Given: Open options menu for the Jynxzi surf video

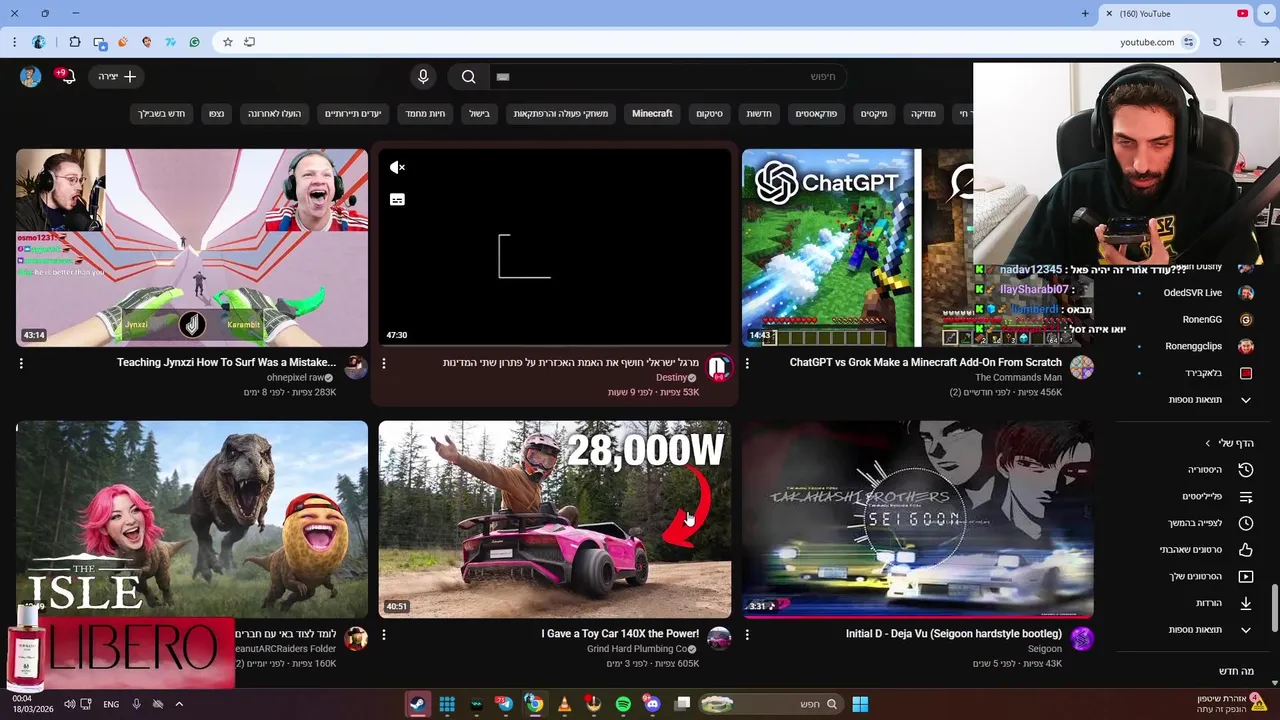Looking at the screenshot, I should 21,363.
